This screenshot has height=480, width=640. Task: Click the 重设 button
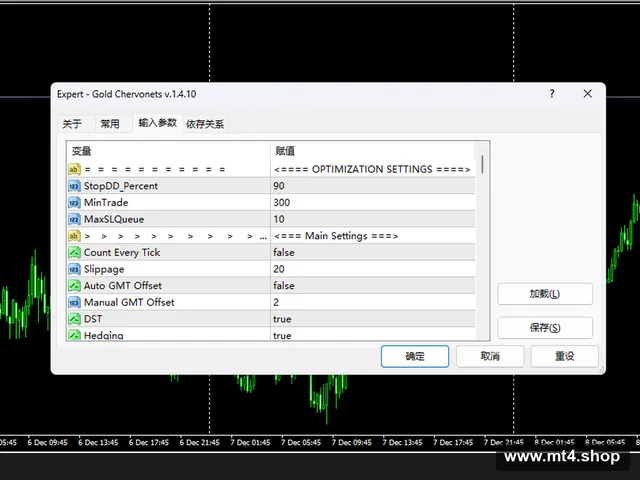(564, 356)
